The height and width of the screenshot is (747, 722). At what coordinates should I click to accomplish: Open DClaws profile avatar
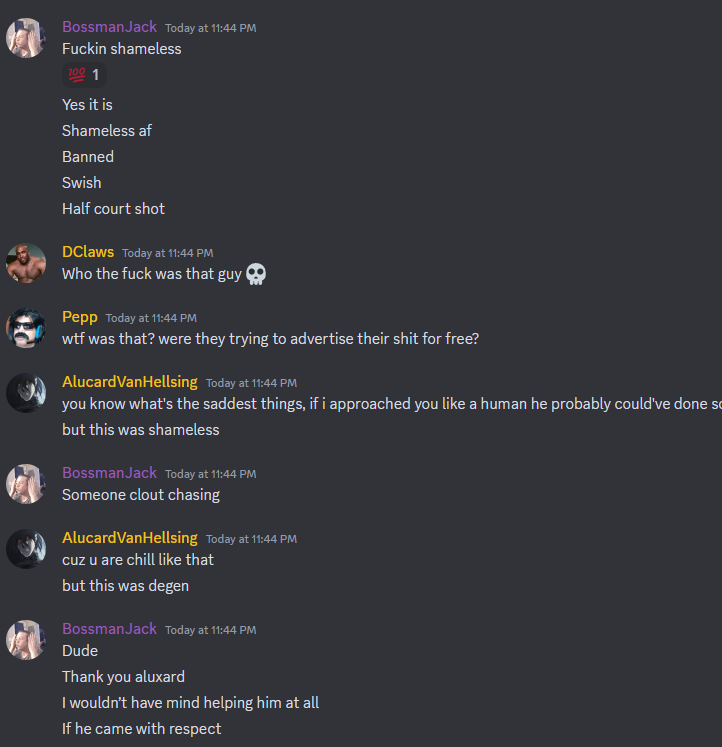tap(26, 263)
